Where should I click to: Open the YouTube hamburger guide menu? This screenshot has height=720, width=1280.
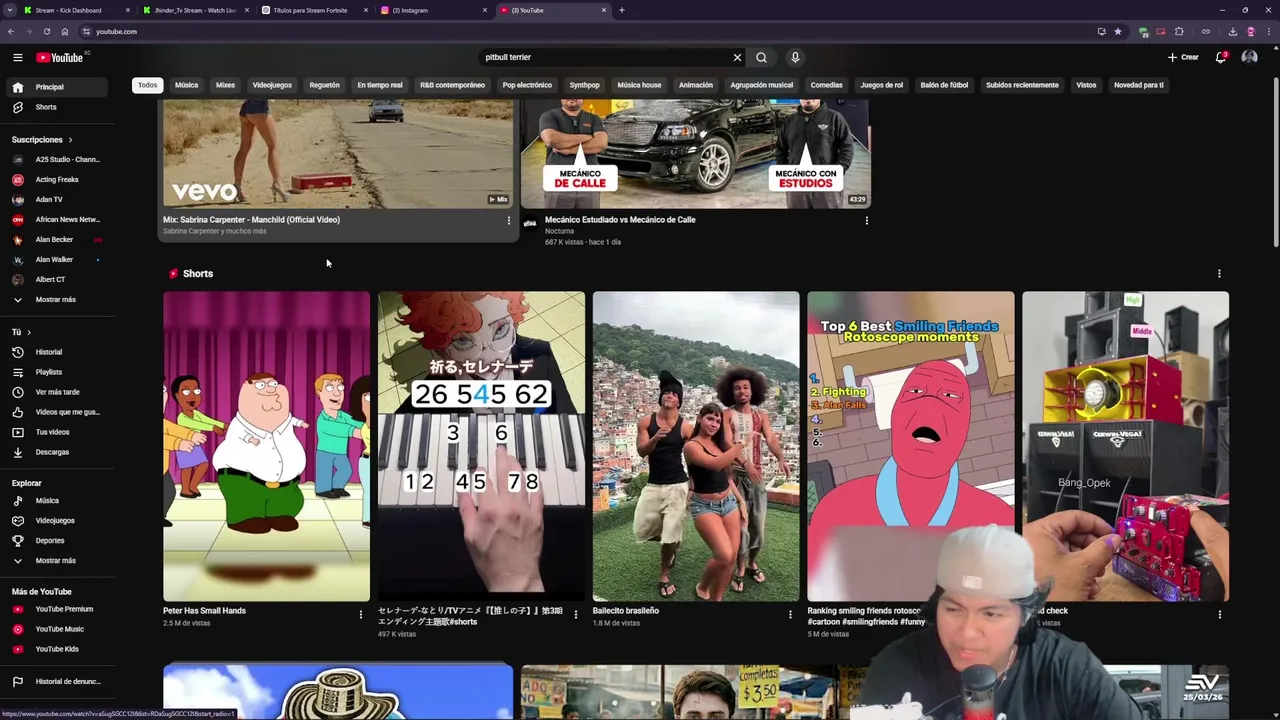17,57
